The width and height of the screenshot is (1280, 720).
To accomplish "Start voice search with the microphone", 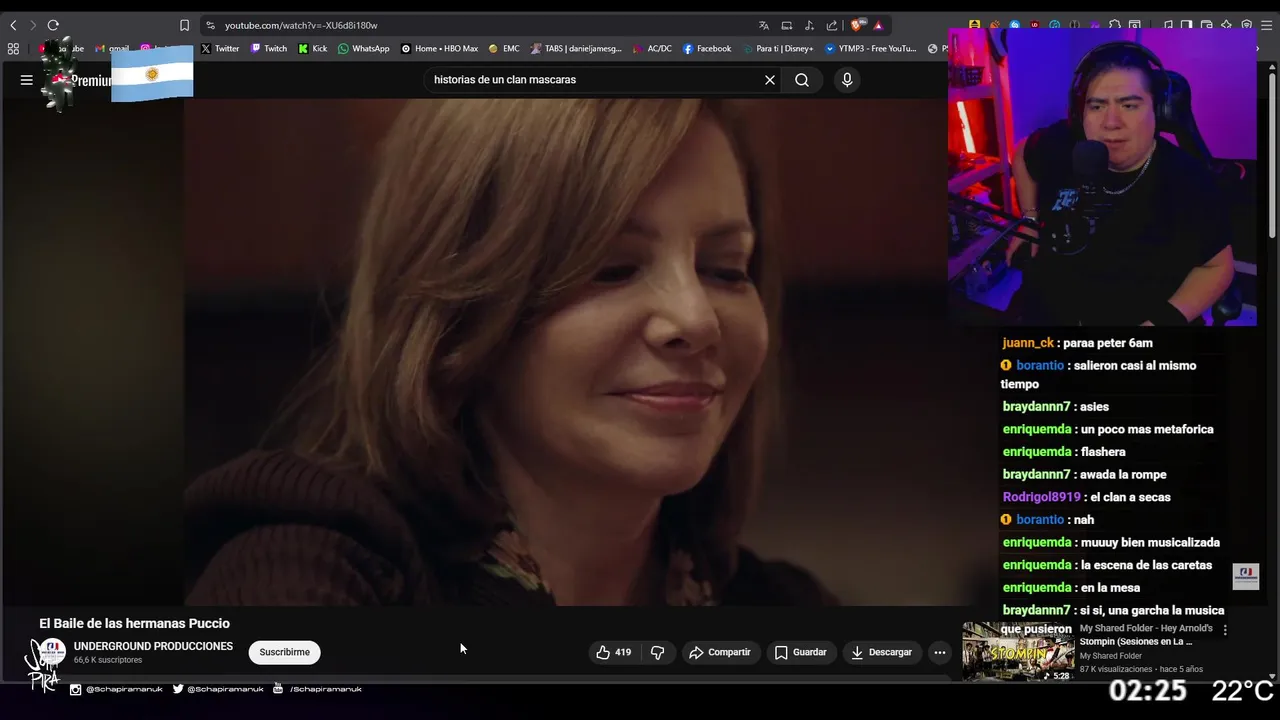I will click(x=847, y=80).
